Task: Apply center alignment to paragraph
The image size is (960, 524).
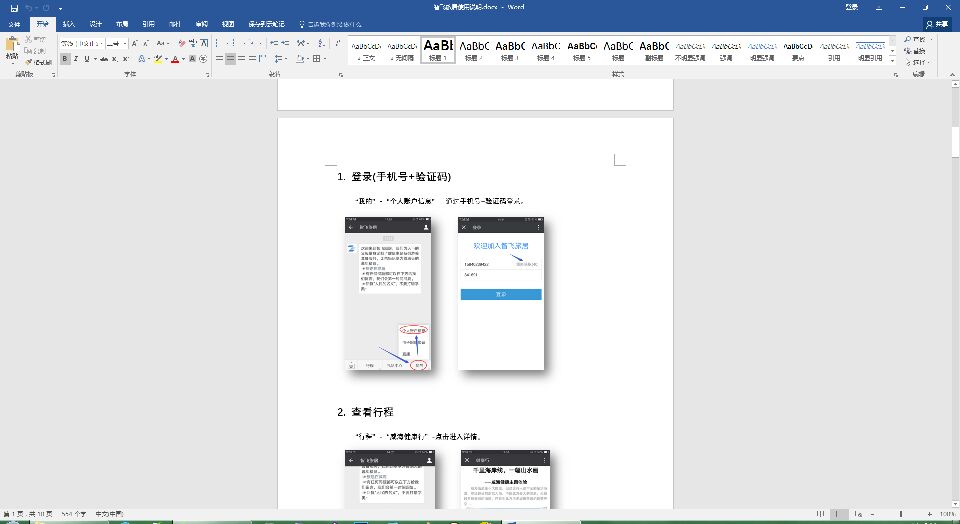Action: (229, 59)
